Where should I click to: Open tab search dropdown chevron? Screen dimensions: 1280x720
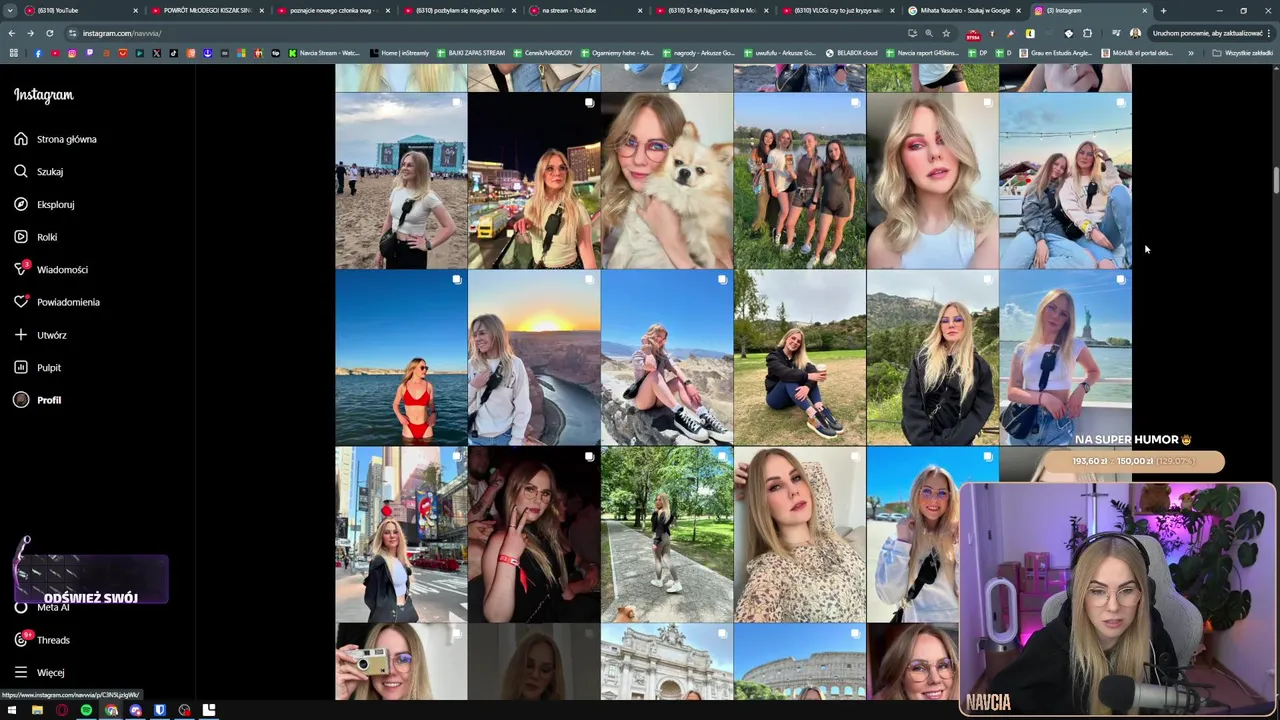point(10,10)
